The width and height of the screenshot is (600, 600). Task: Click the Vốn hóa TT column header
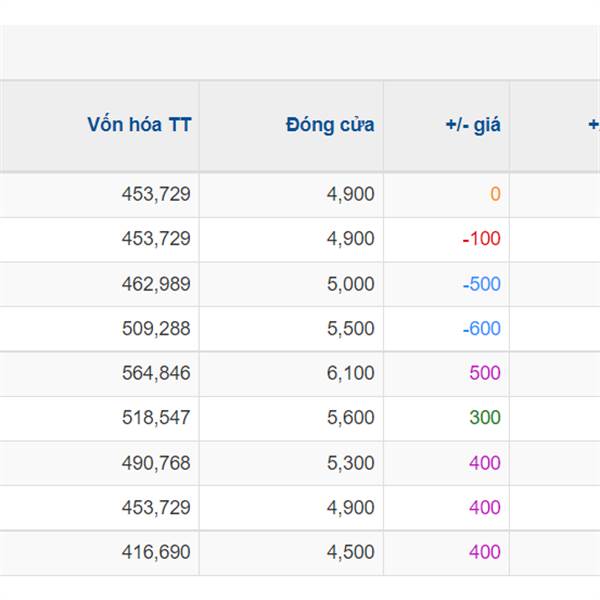coord(139,125)
